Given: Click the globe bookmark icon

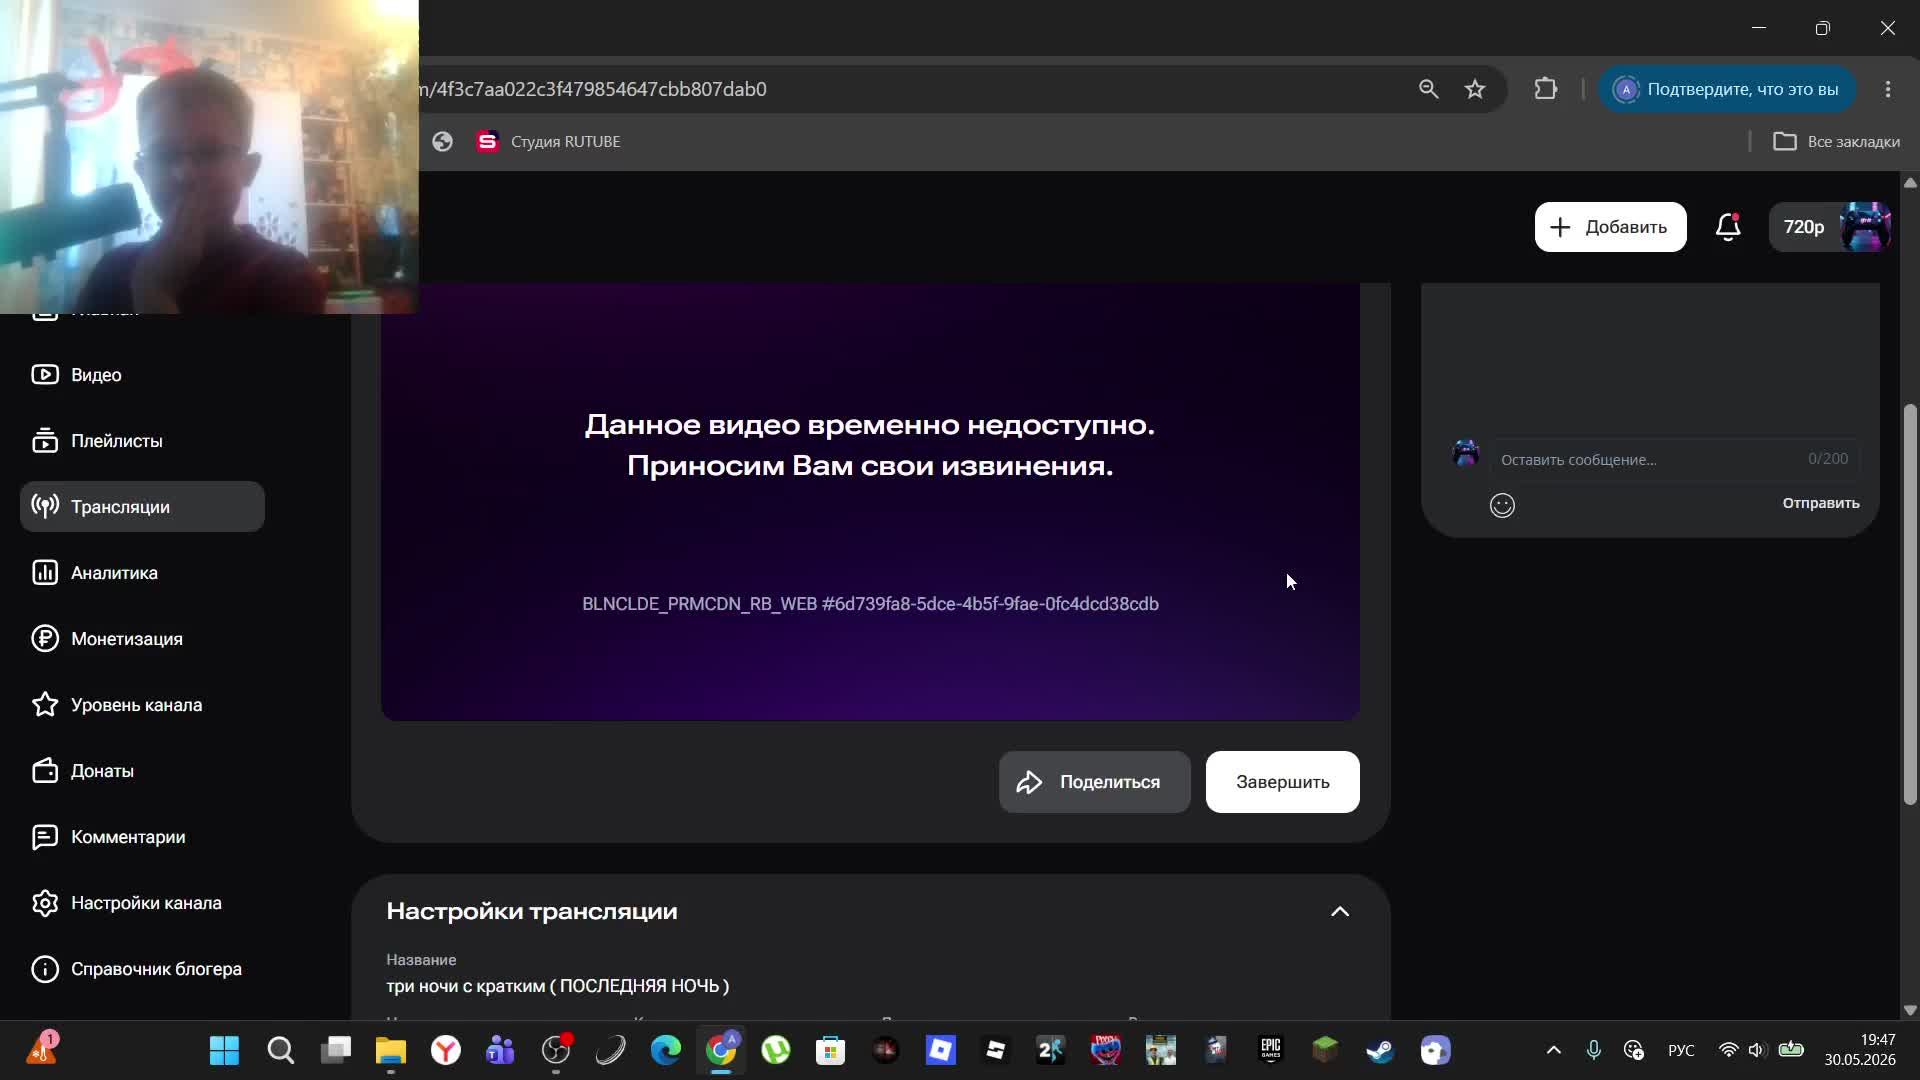Looking at the screenshot, I should pyautogui.click(x=442, y=142).
